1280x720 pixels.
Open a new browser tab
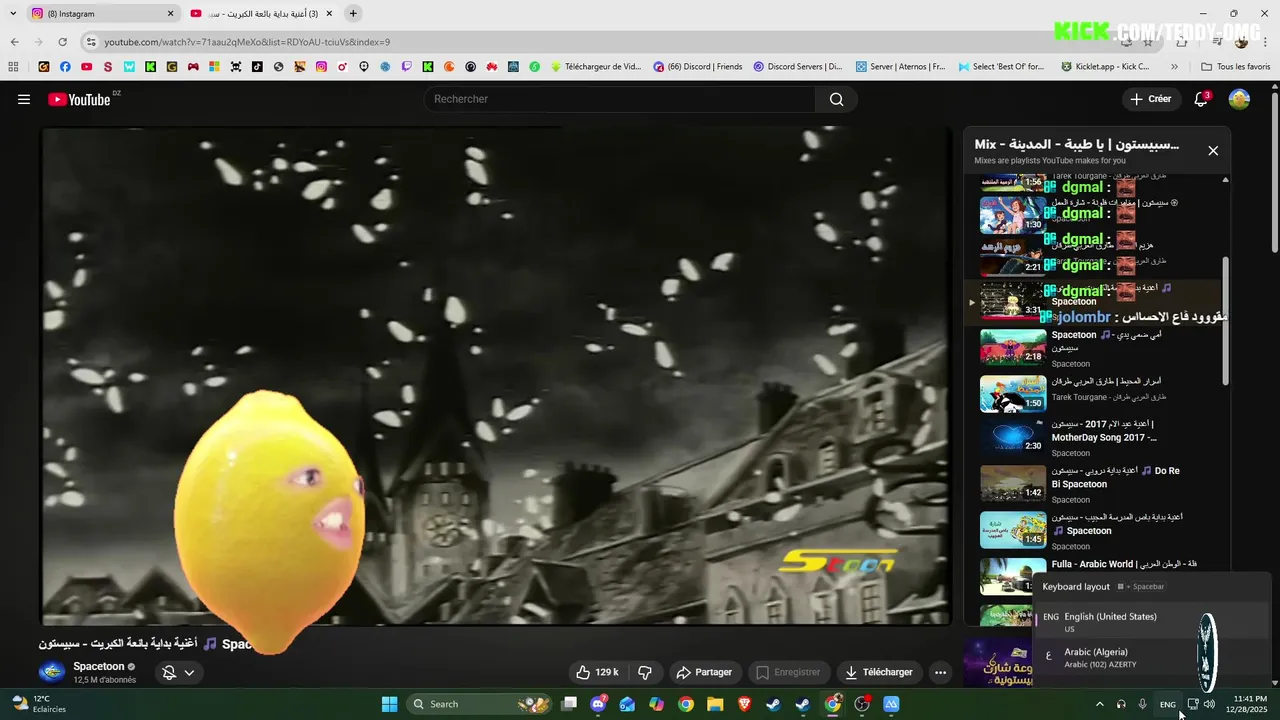click(x=353, y=14)
